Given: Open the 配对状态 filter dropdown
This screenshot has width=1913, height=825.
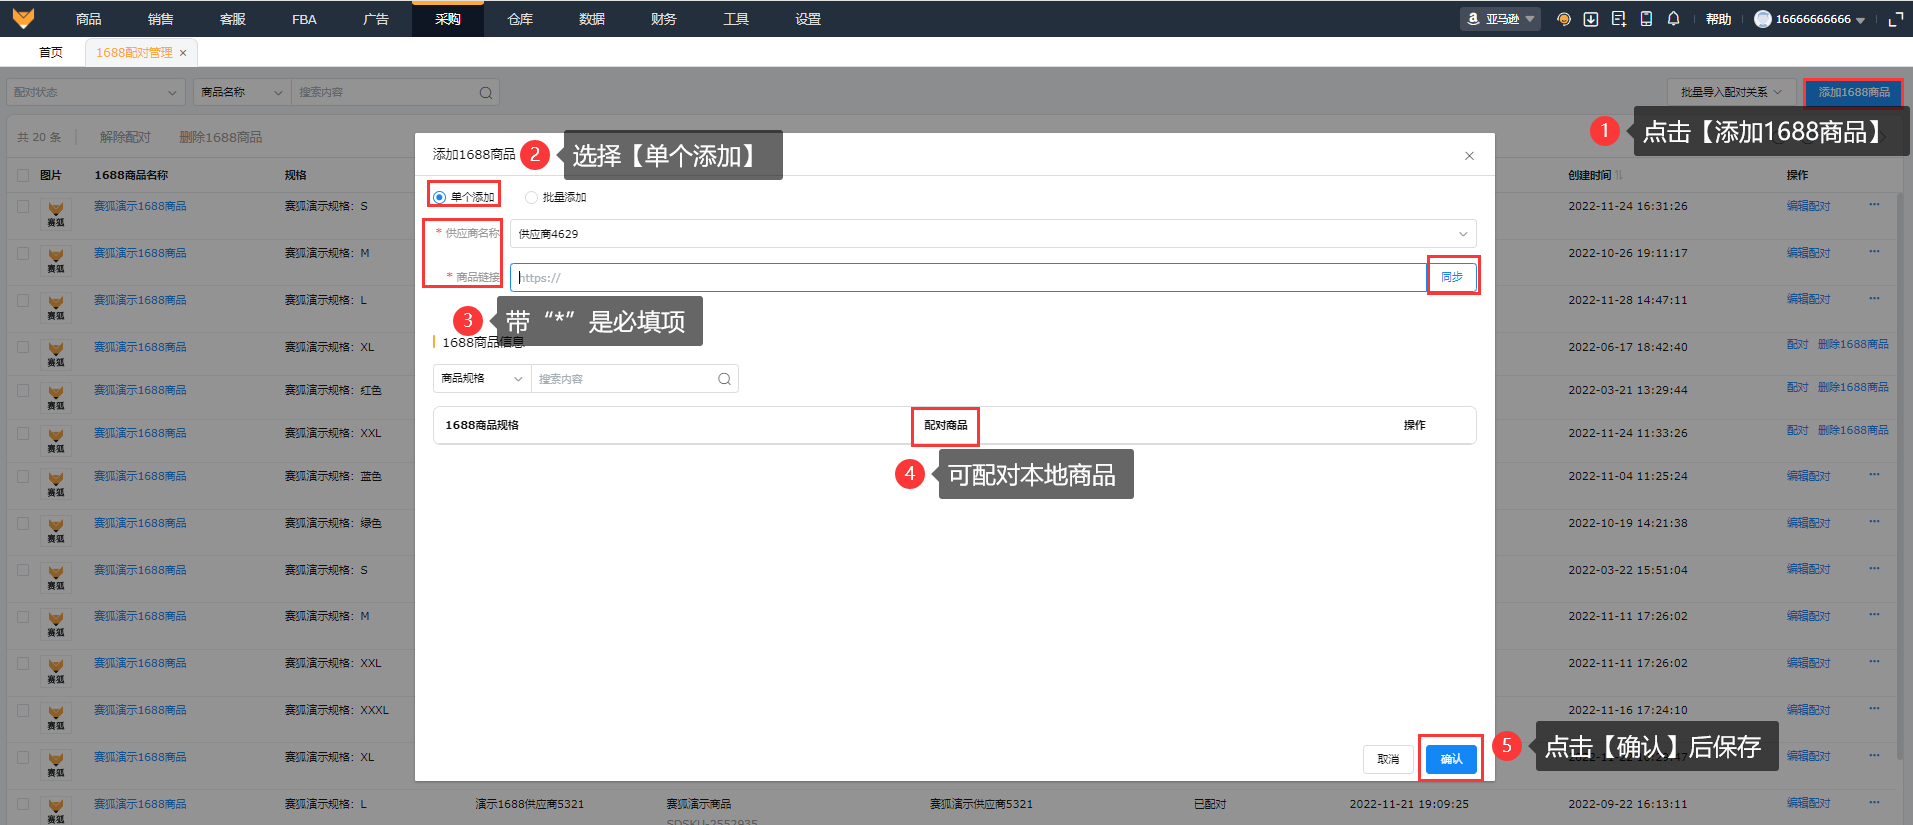Looking at the screenshot, I should click(x=95, y=92).
